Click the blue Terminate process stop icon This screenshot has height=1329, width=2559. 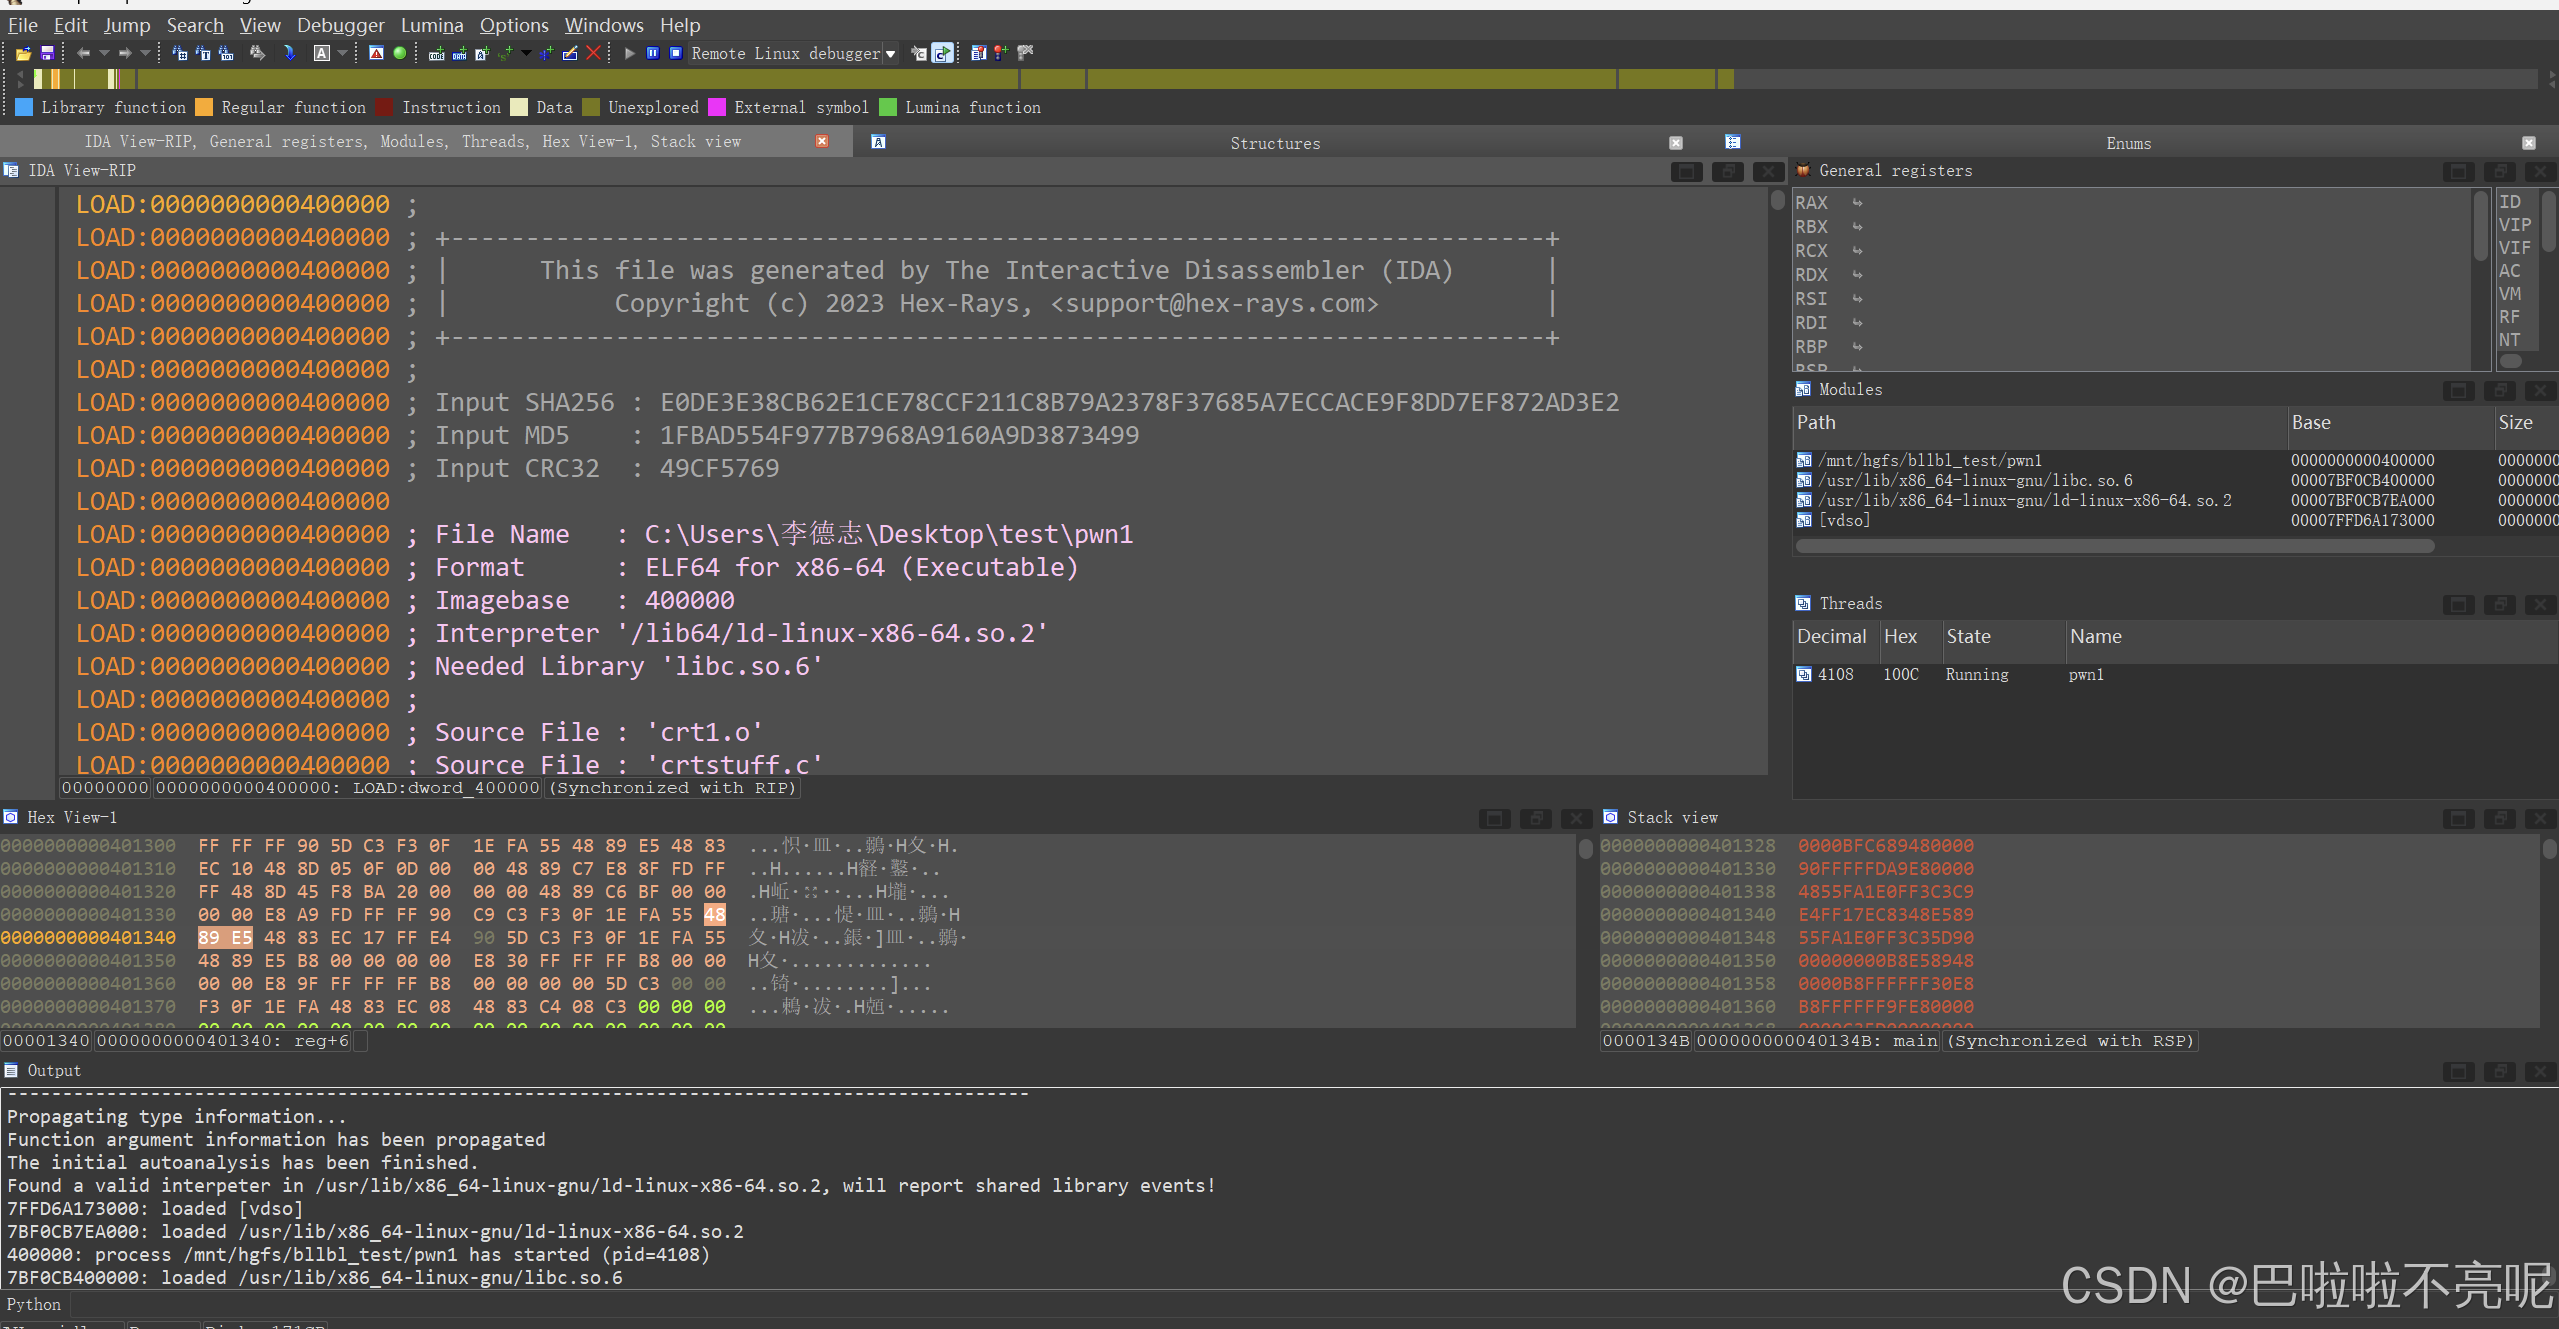[675, 53]
